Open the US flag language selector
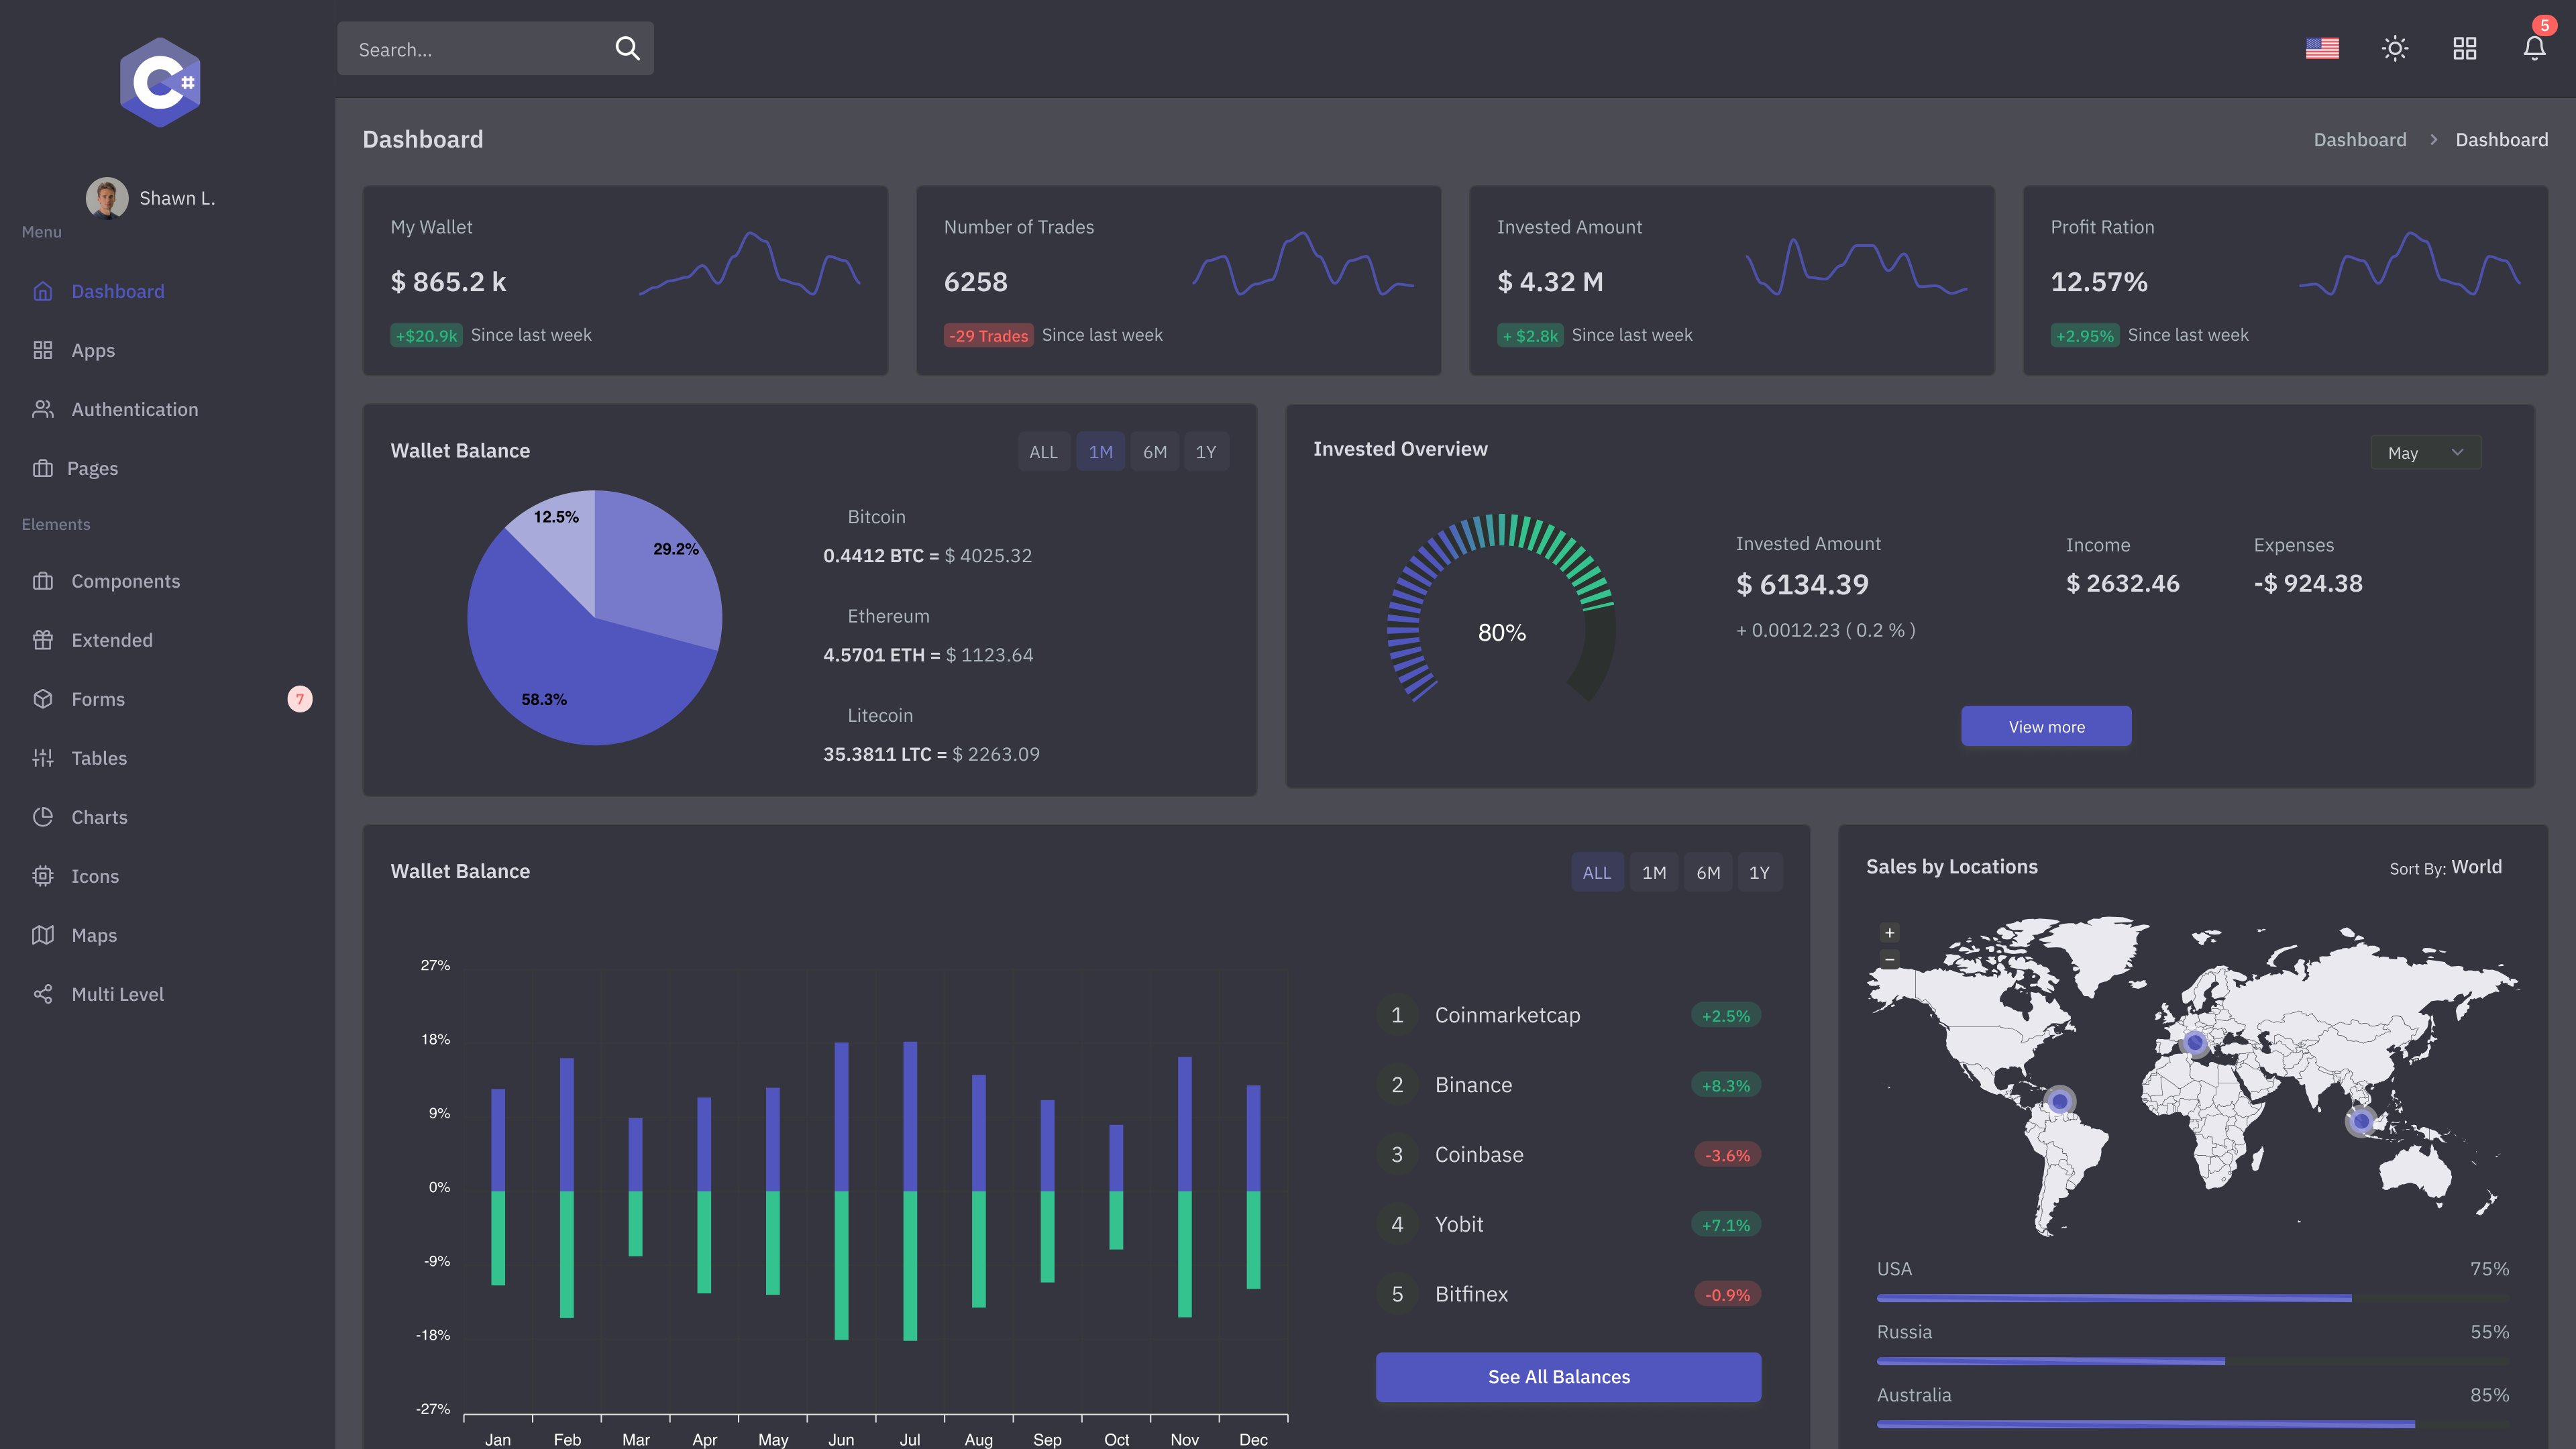The width and height of the screenshot is (2576, 1449). tap(2322, 48)
